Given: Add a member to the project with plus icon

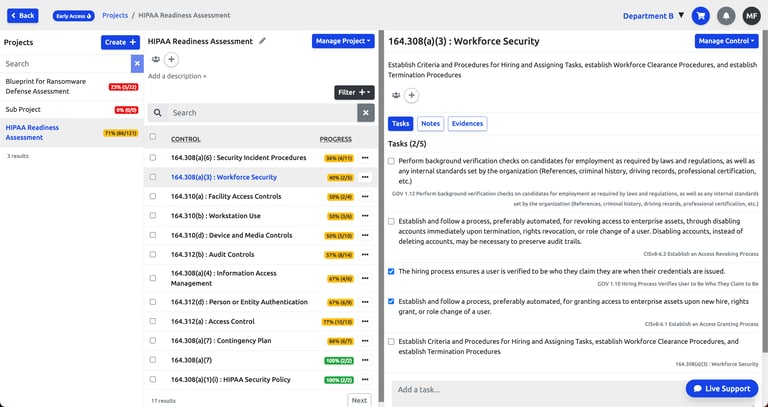Looking at the screenshot, I should pos(171,60).
